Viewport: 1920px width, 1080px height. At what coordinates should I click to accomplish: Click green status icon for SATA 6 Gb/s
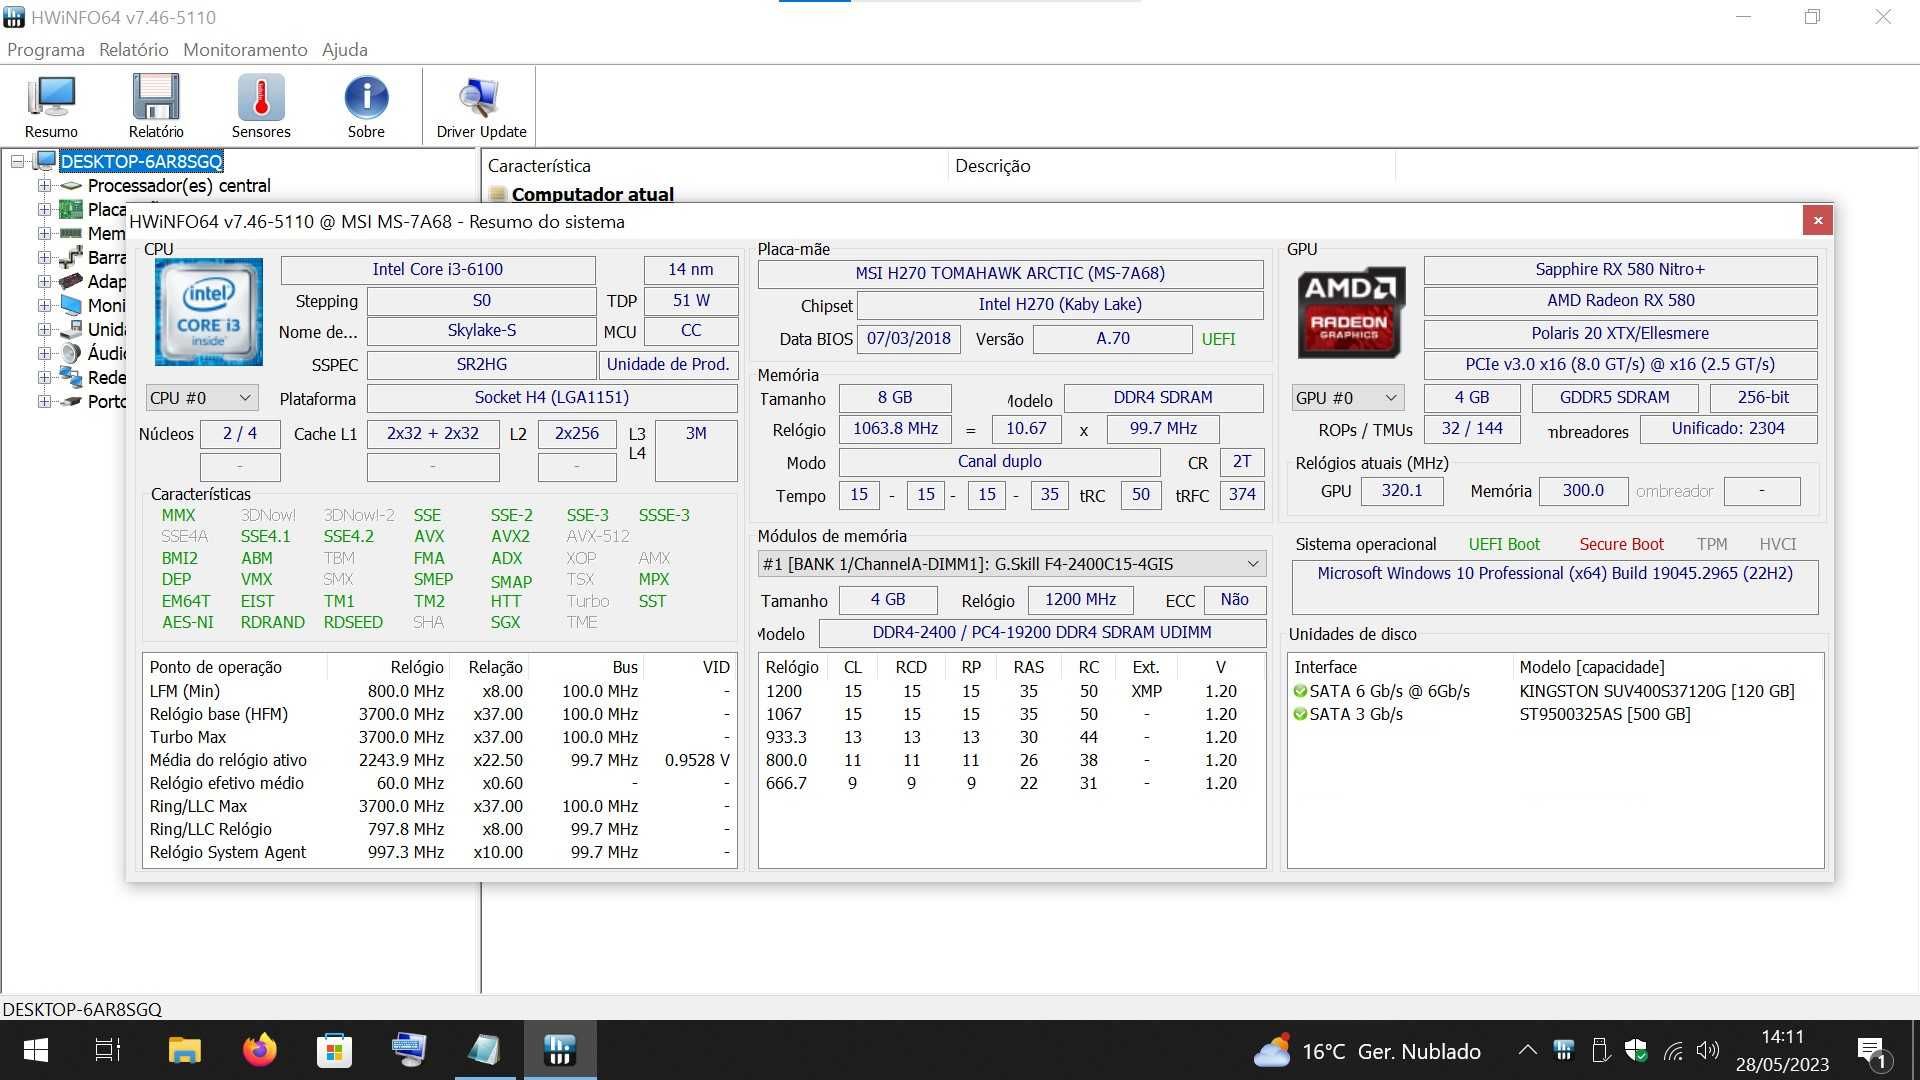click(x=1300, y=691)
